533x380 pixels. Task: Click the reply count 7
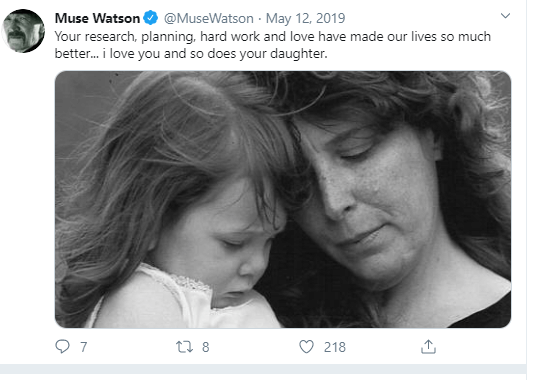84,347
